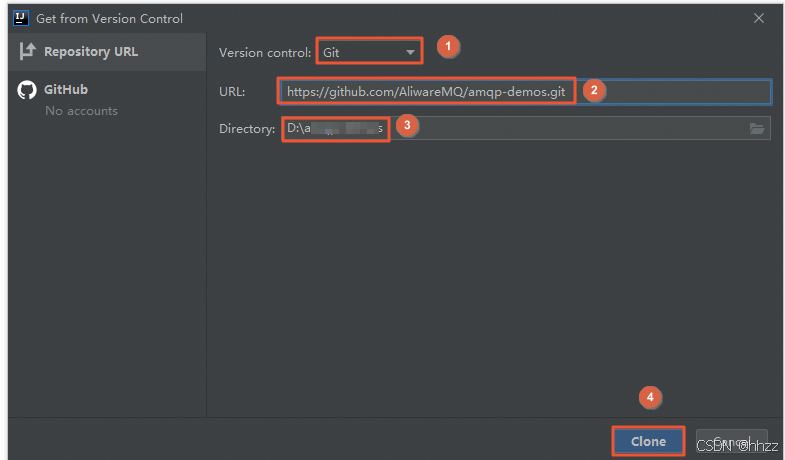Click the repository URL input field

[525, 92]
